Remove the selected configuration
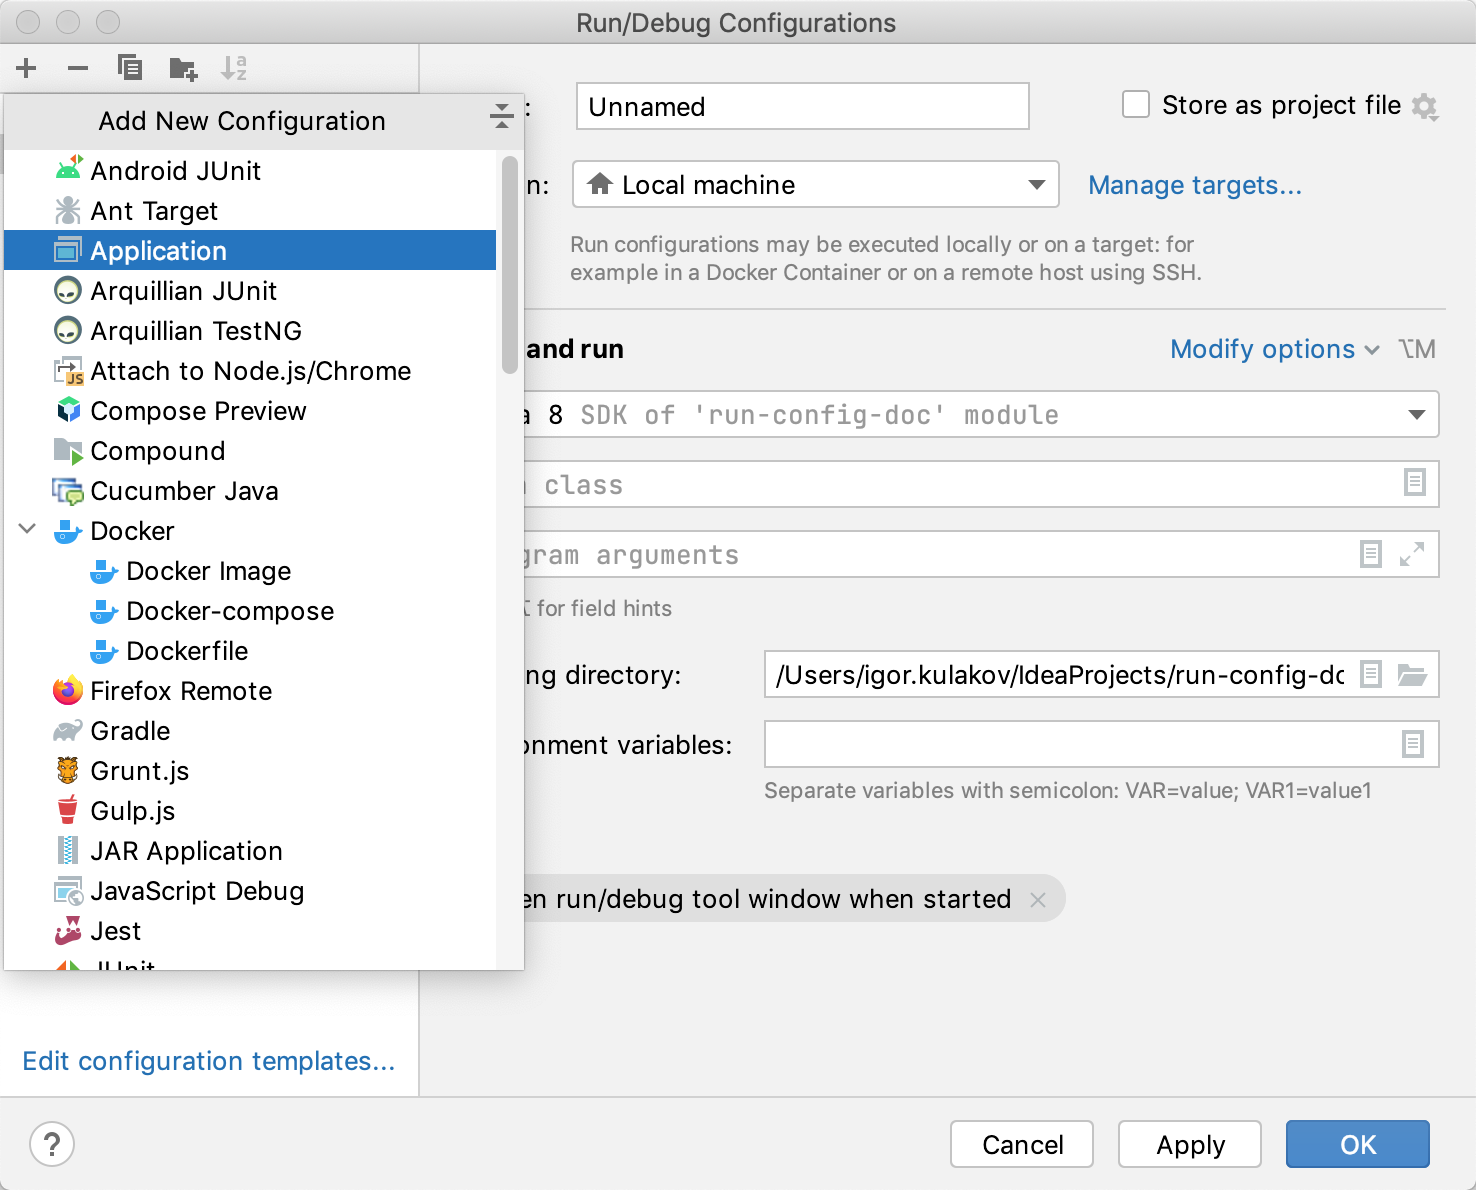This screenshot has height=1190, width=1476. 77,68
